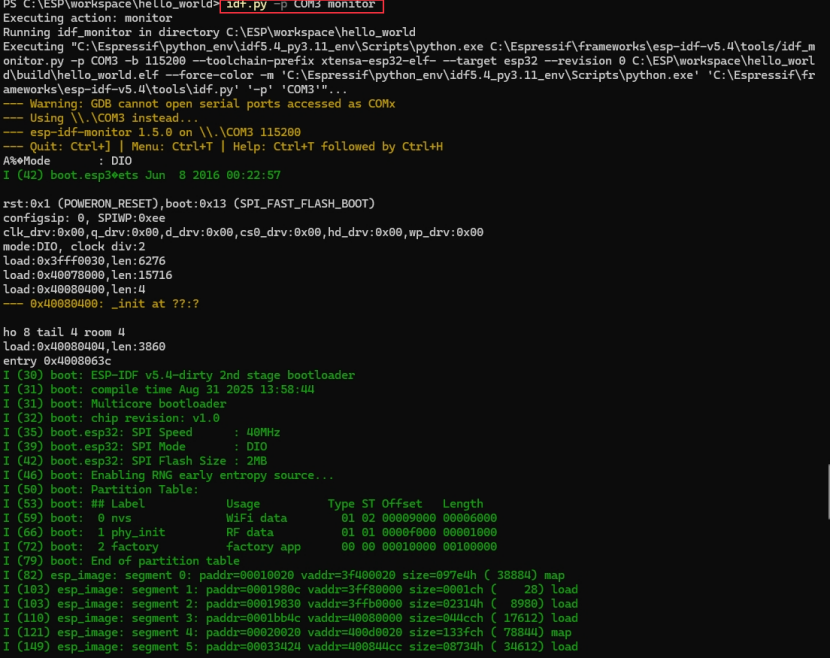Click 'load:0x3fff0030,len:6276' line
The width and height of the screenshot is (830, 658).
point(84,261)
